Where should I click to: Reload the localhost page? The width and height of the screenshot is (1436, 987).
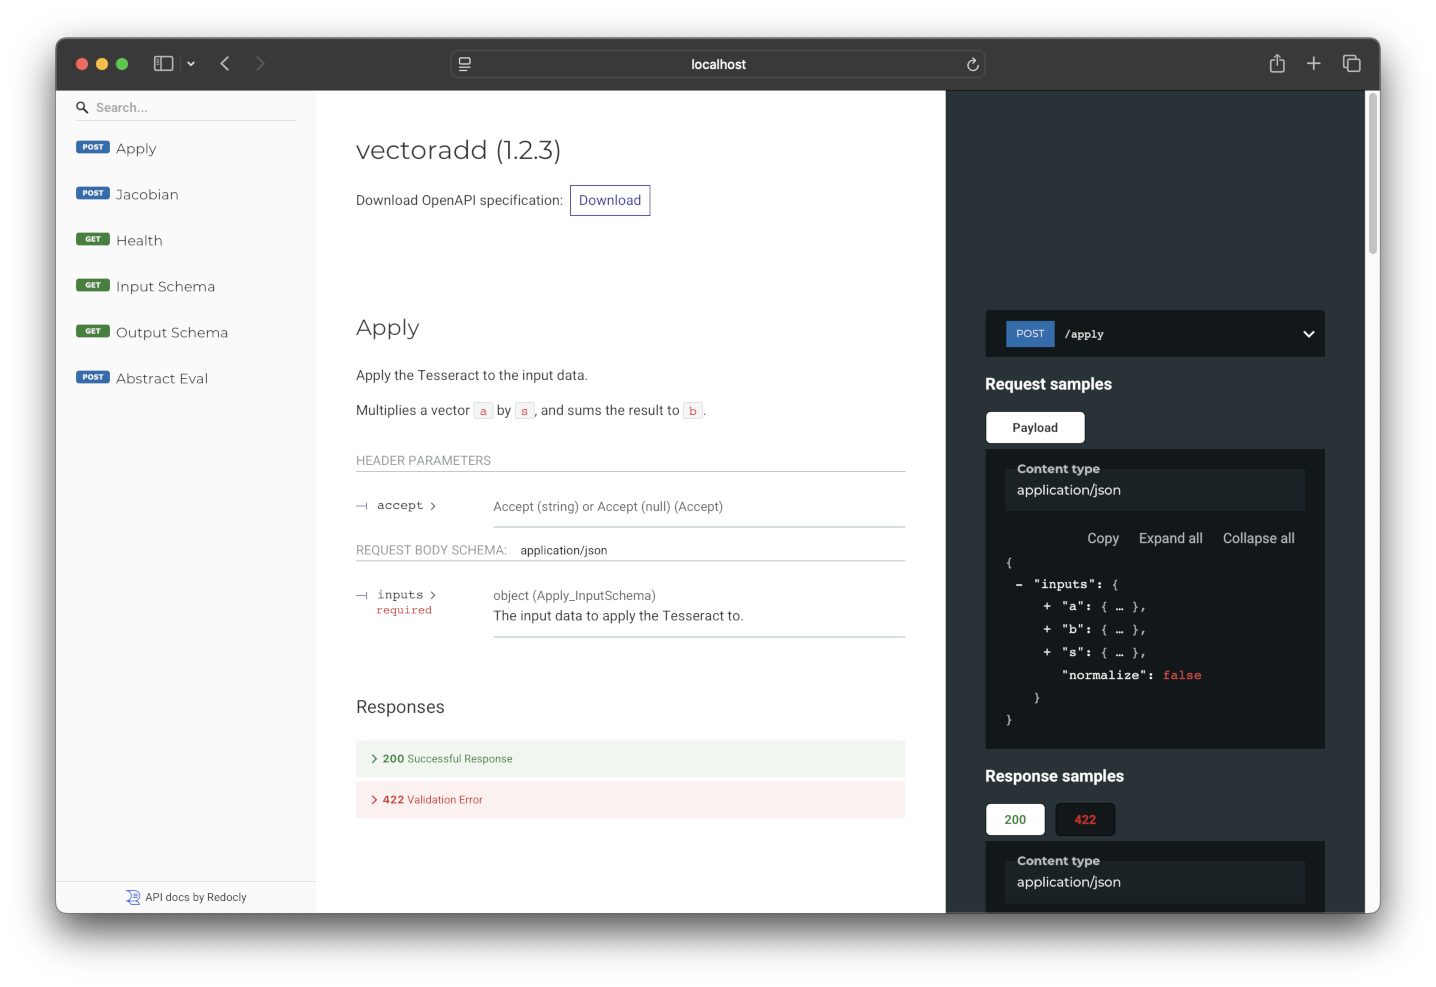[972, 64]
